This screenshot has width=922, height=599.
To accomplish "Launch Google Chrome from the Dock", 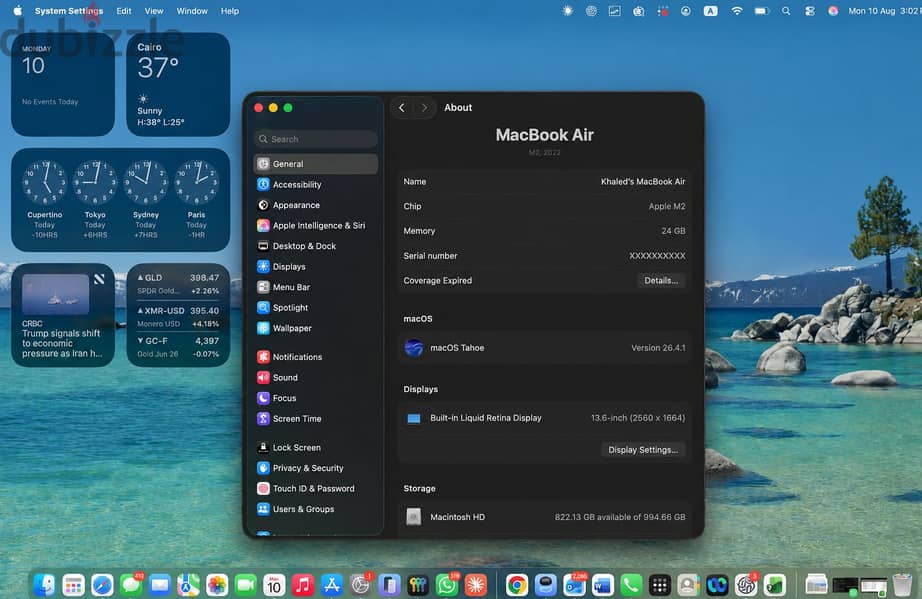I will click(517, 585).
